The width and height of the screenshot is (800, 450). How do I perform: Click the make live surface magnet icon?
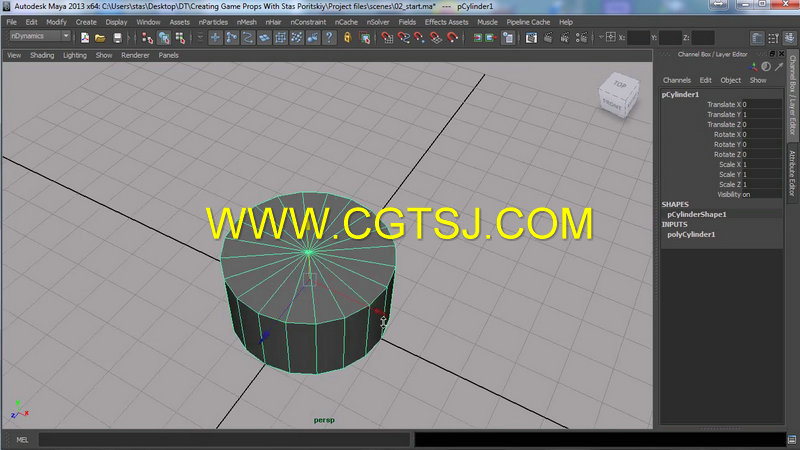point(452,38)
